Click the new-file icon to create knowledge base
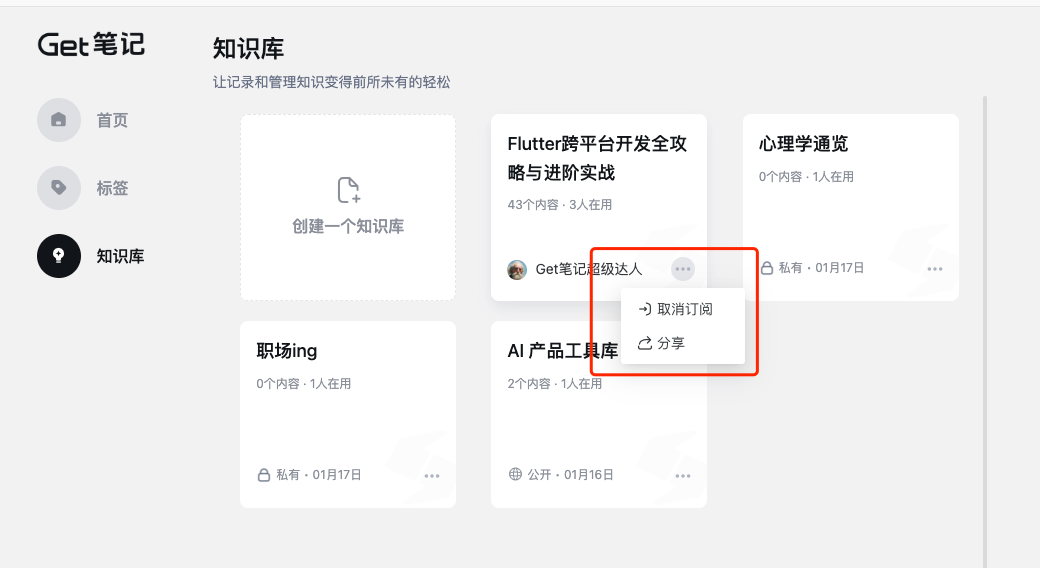This screenshot has width=1040, height=568. pos(348,190)
